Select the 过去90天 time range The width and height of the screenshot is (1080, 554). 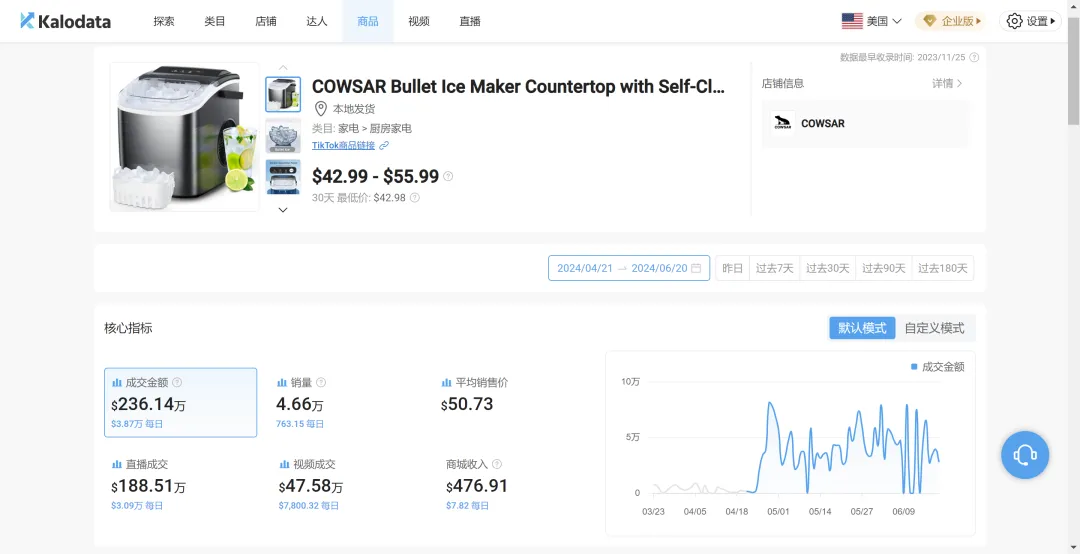click(x=884, y=268)
